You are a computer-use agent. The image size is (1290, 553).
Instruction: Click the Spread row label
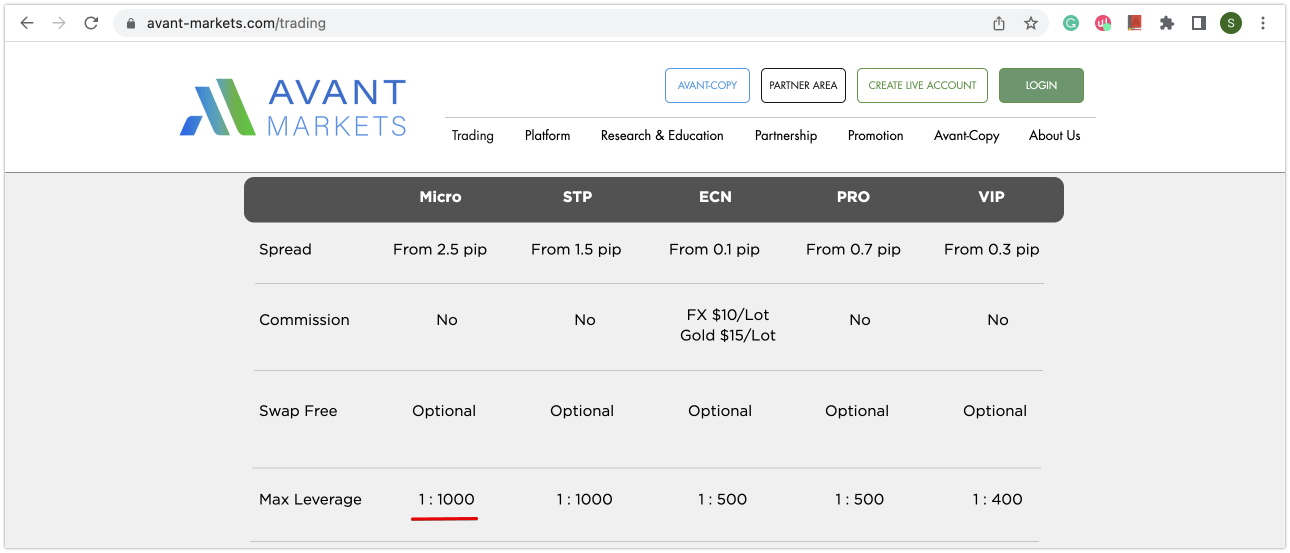click(x=285, y=249)
